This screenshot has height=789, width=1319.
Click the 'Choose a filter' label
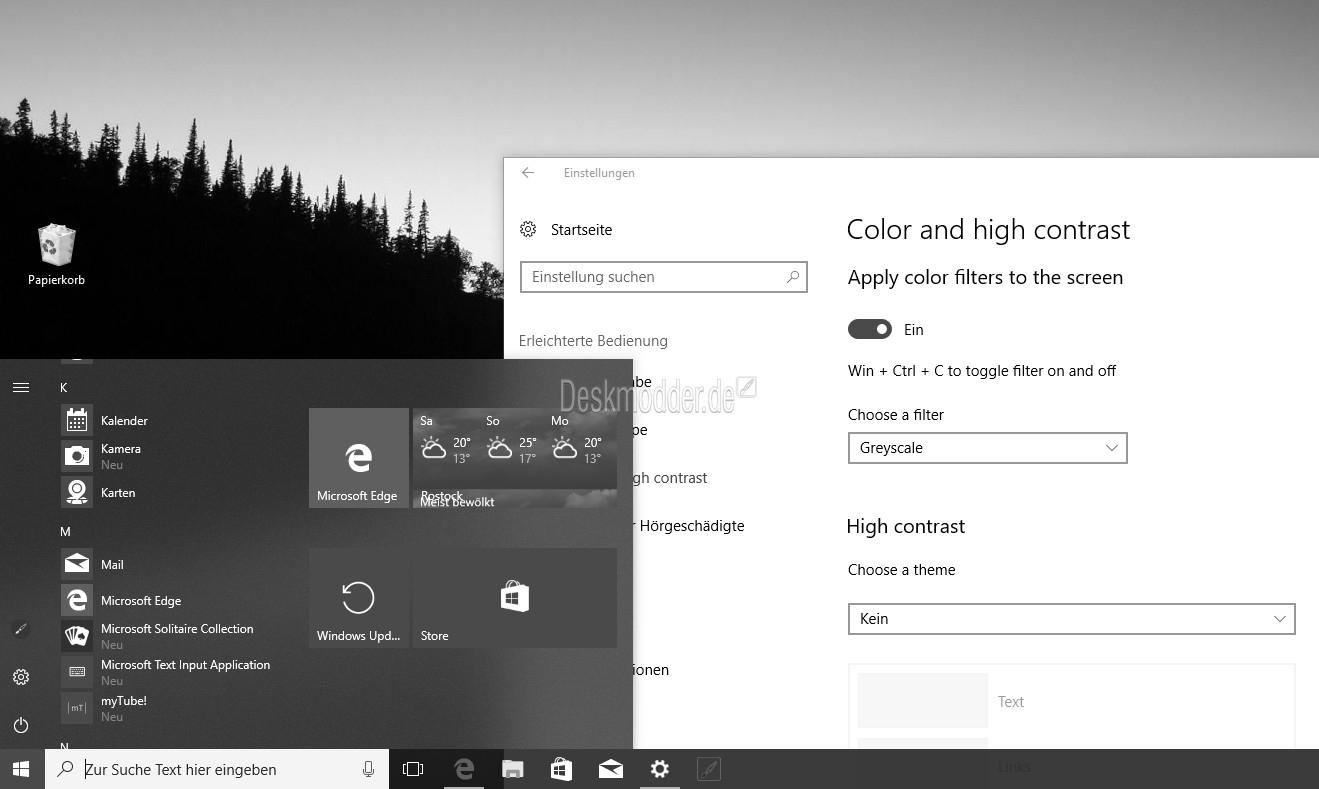pos(896,415)
